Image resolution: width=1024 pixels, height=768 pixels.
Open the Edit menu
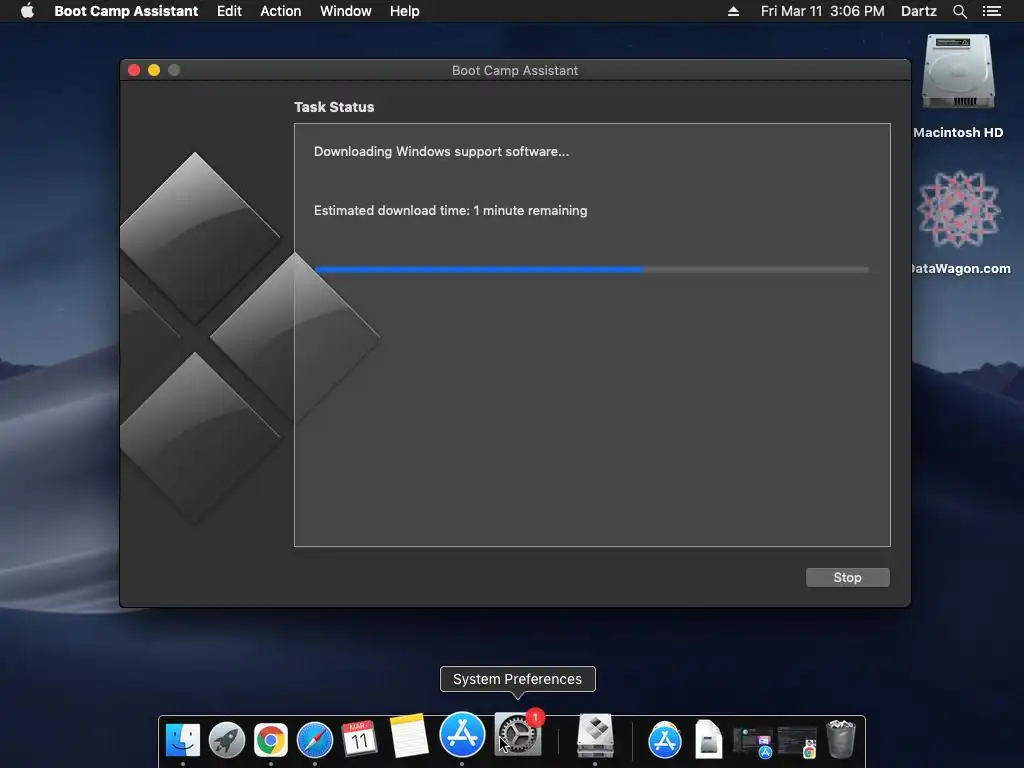coord(229,11)
